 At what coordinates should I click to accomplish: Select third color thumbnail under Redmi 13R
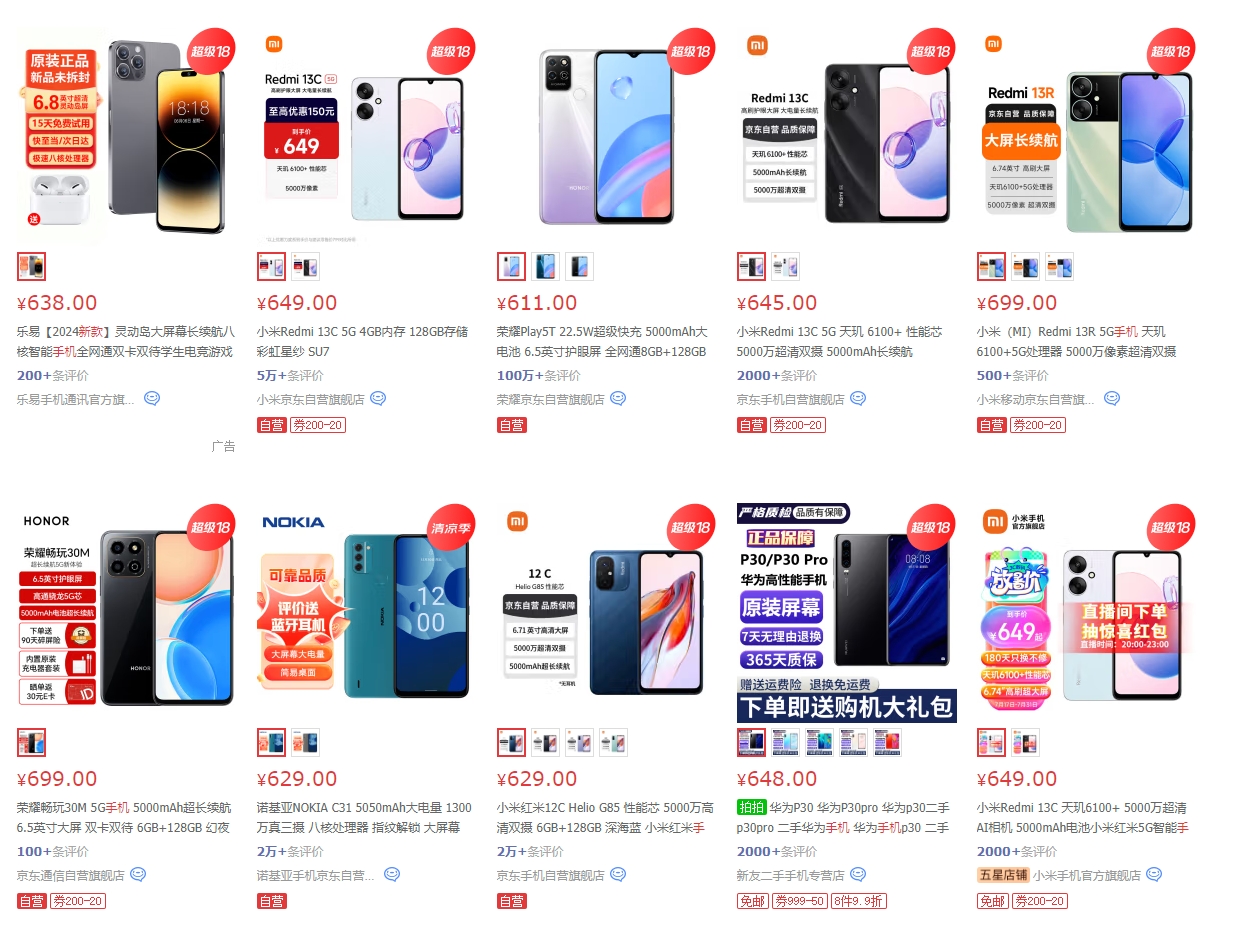click(1059, 266)
